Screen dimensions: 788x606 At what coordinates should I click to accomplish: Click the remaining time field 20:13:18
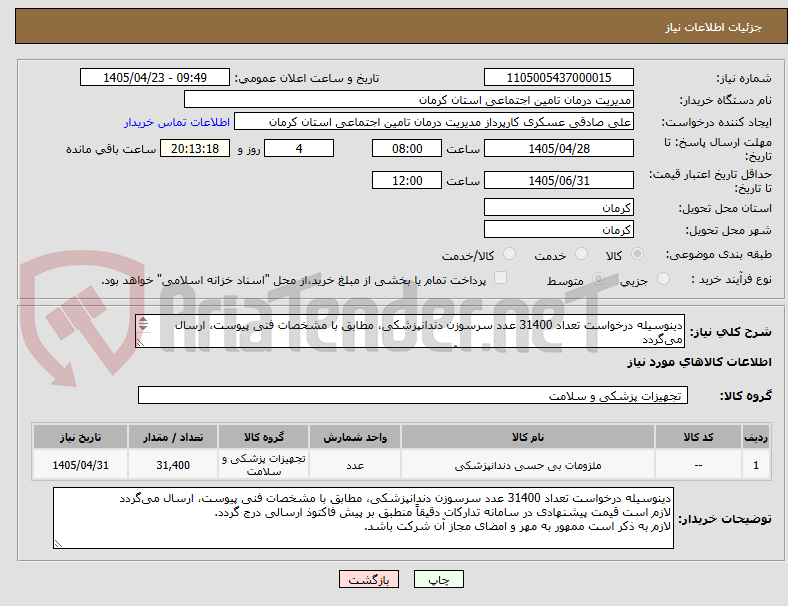pyautogui.click(x=195, y=148)
